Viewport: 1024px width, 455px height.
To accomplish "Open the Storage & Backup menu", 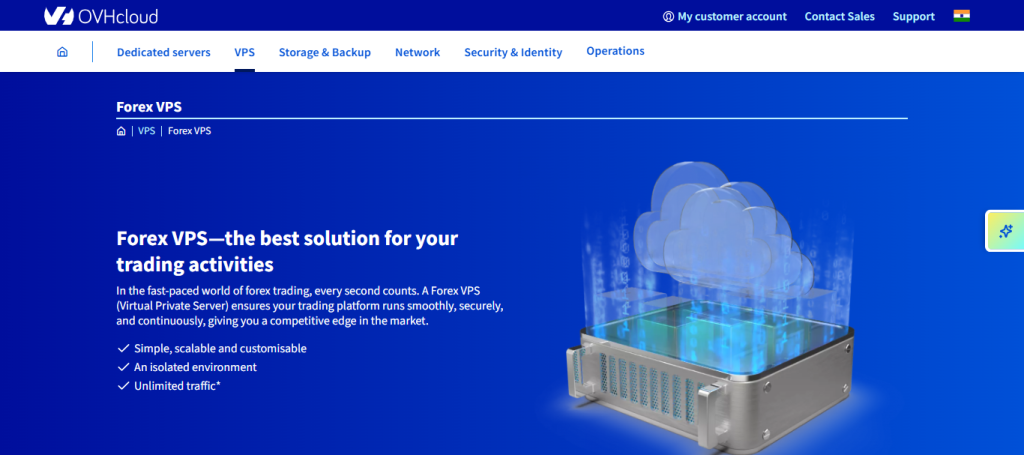I will pos(325,52).
